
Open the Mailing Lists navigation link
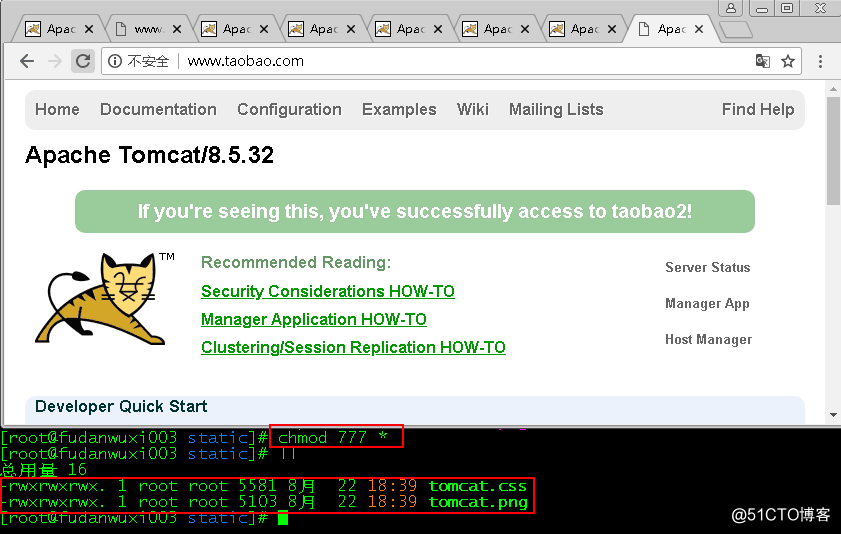click(556, 109)
